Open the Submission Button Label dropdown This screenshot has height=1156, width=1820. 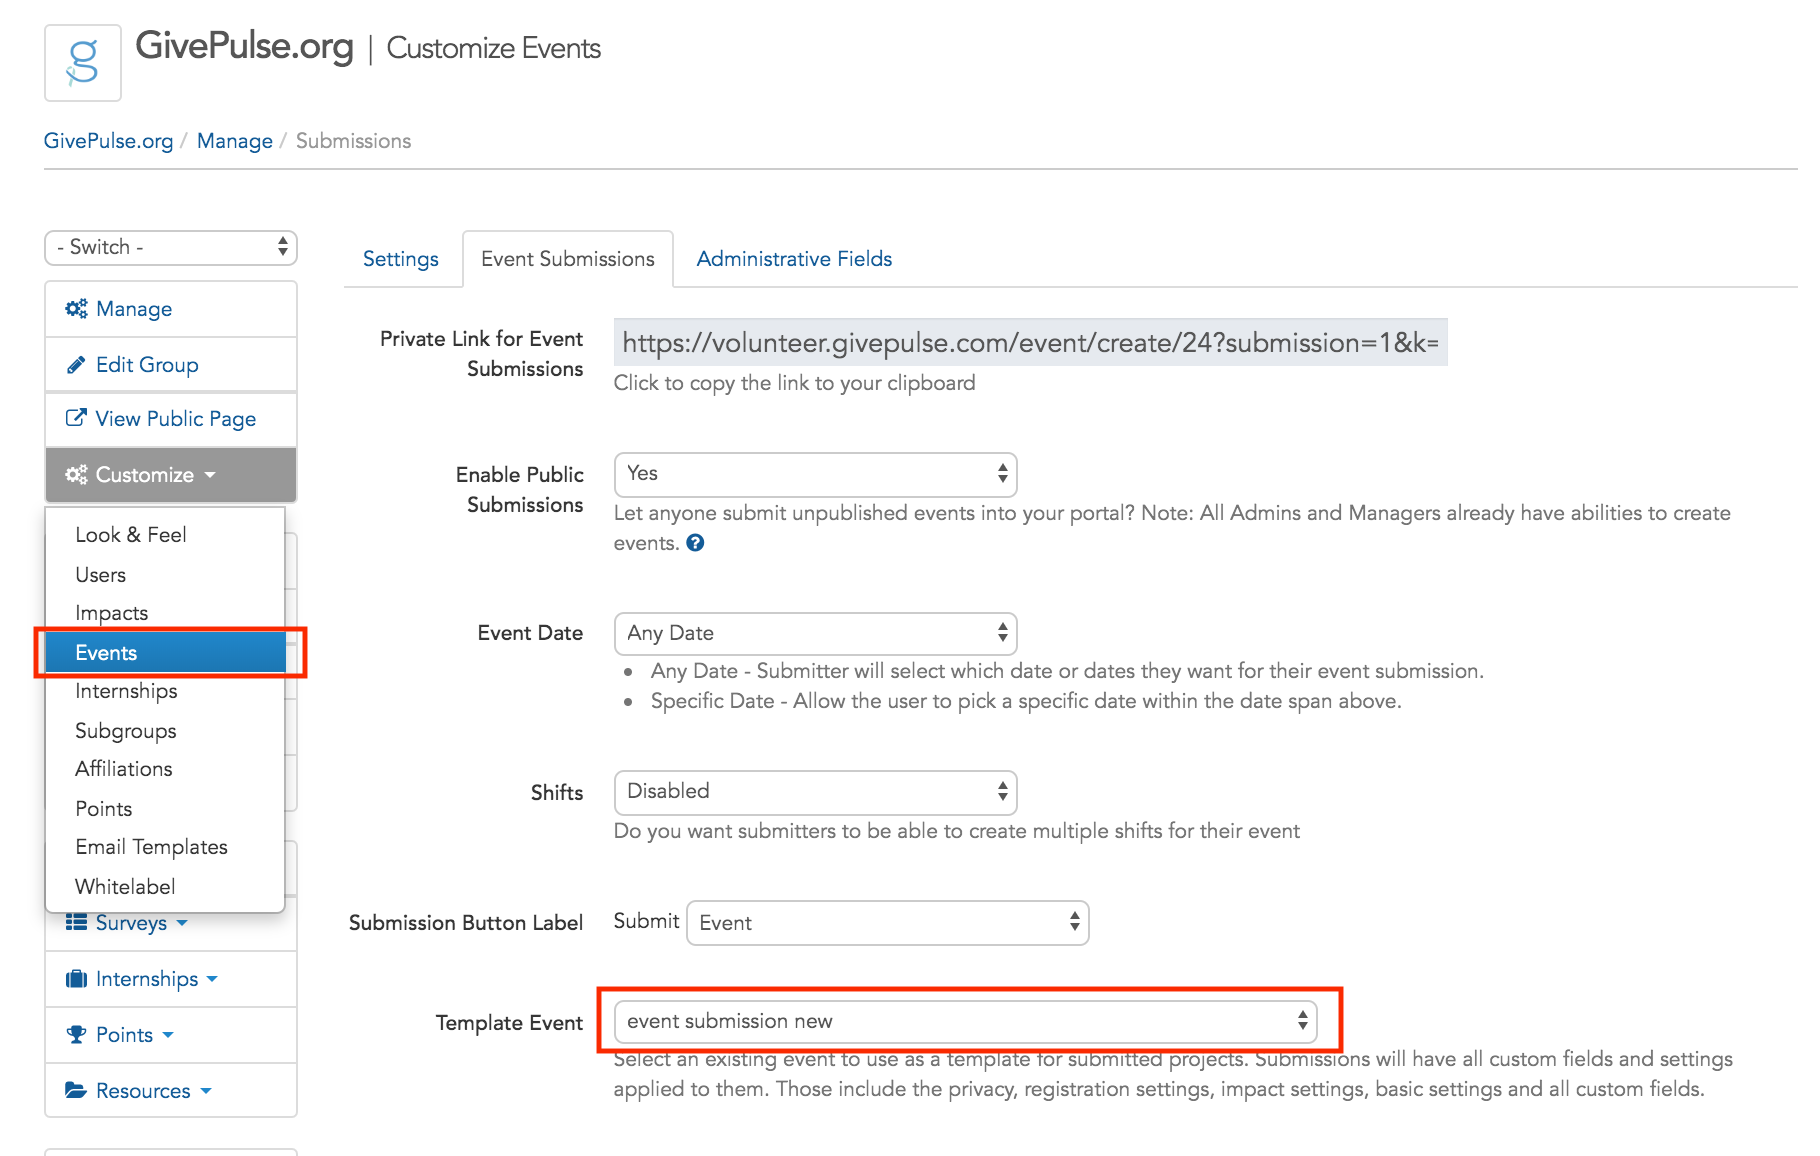click(x=887, y=923)
